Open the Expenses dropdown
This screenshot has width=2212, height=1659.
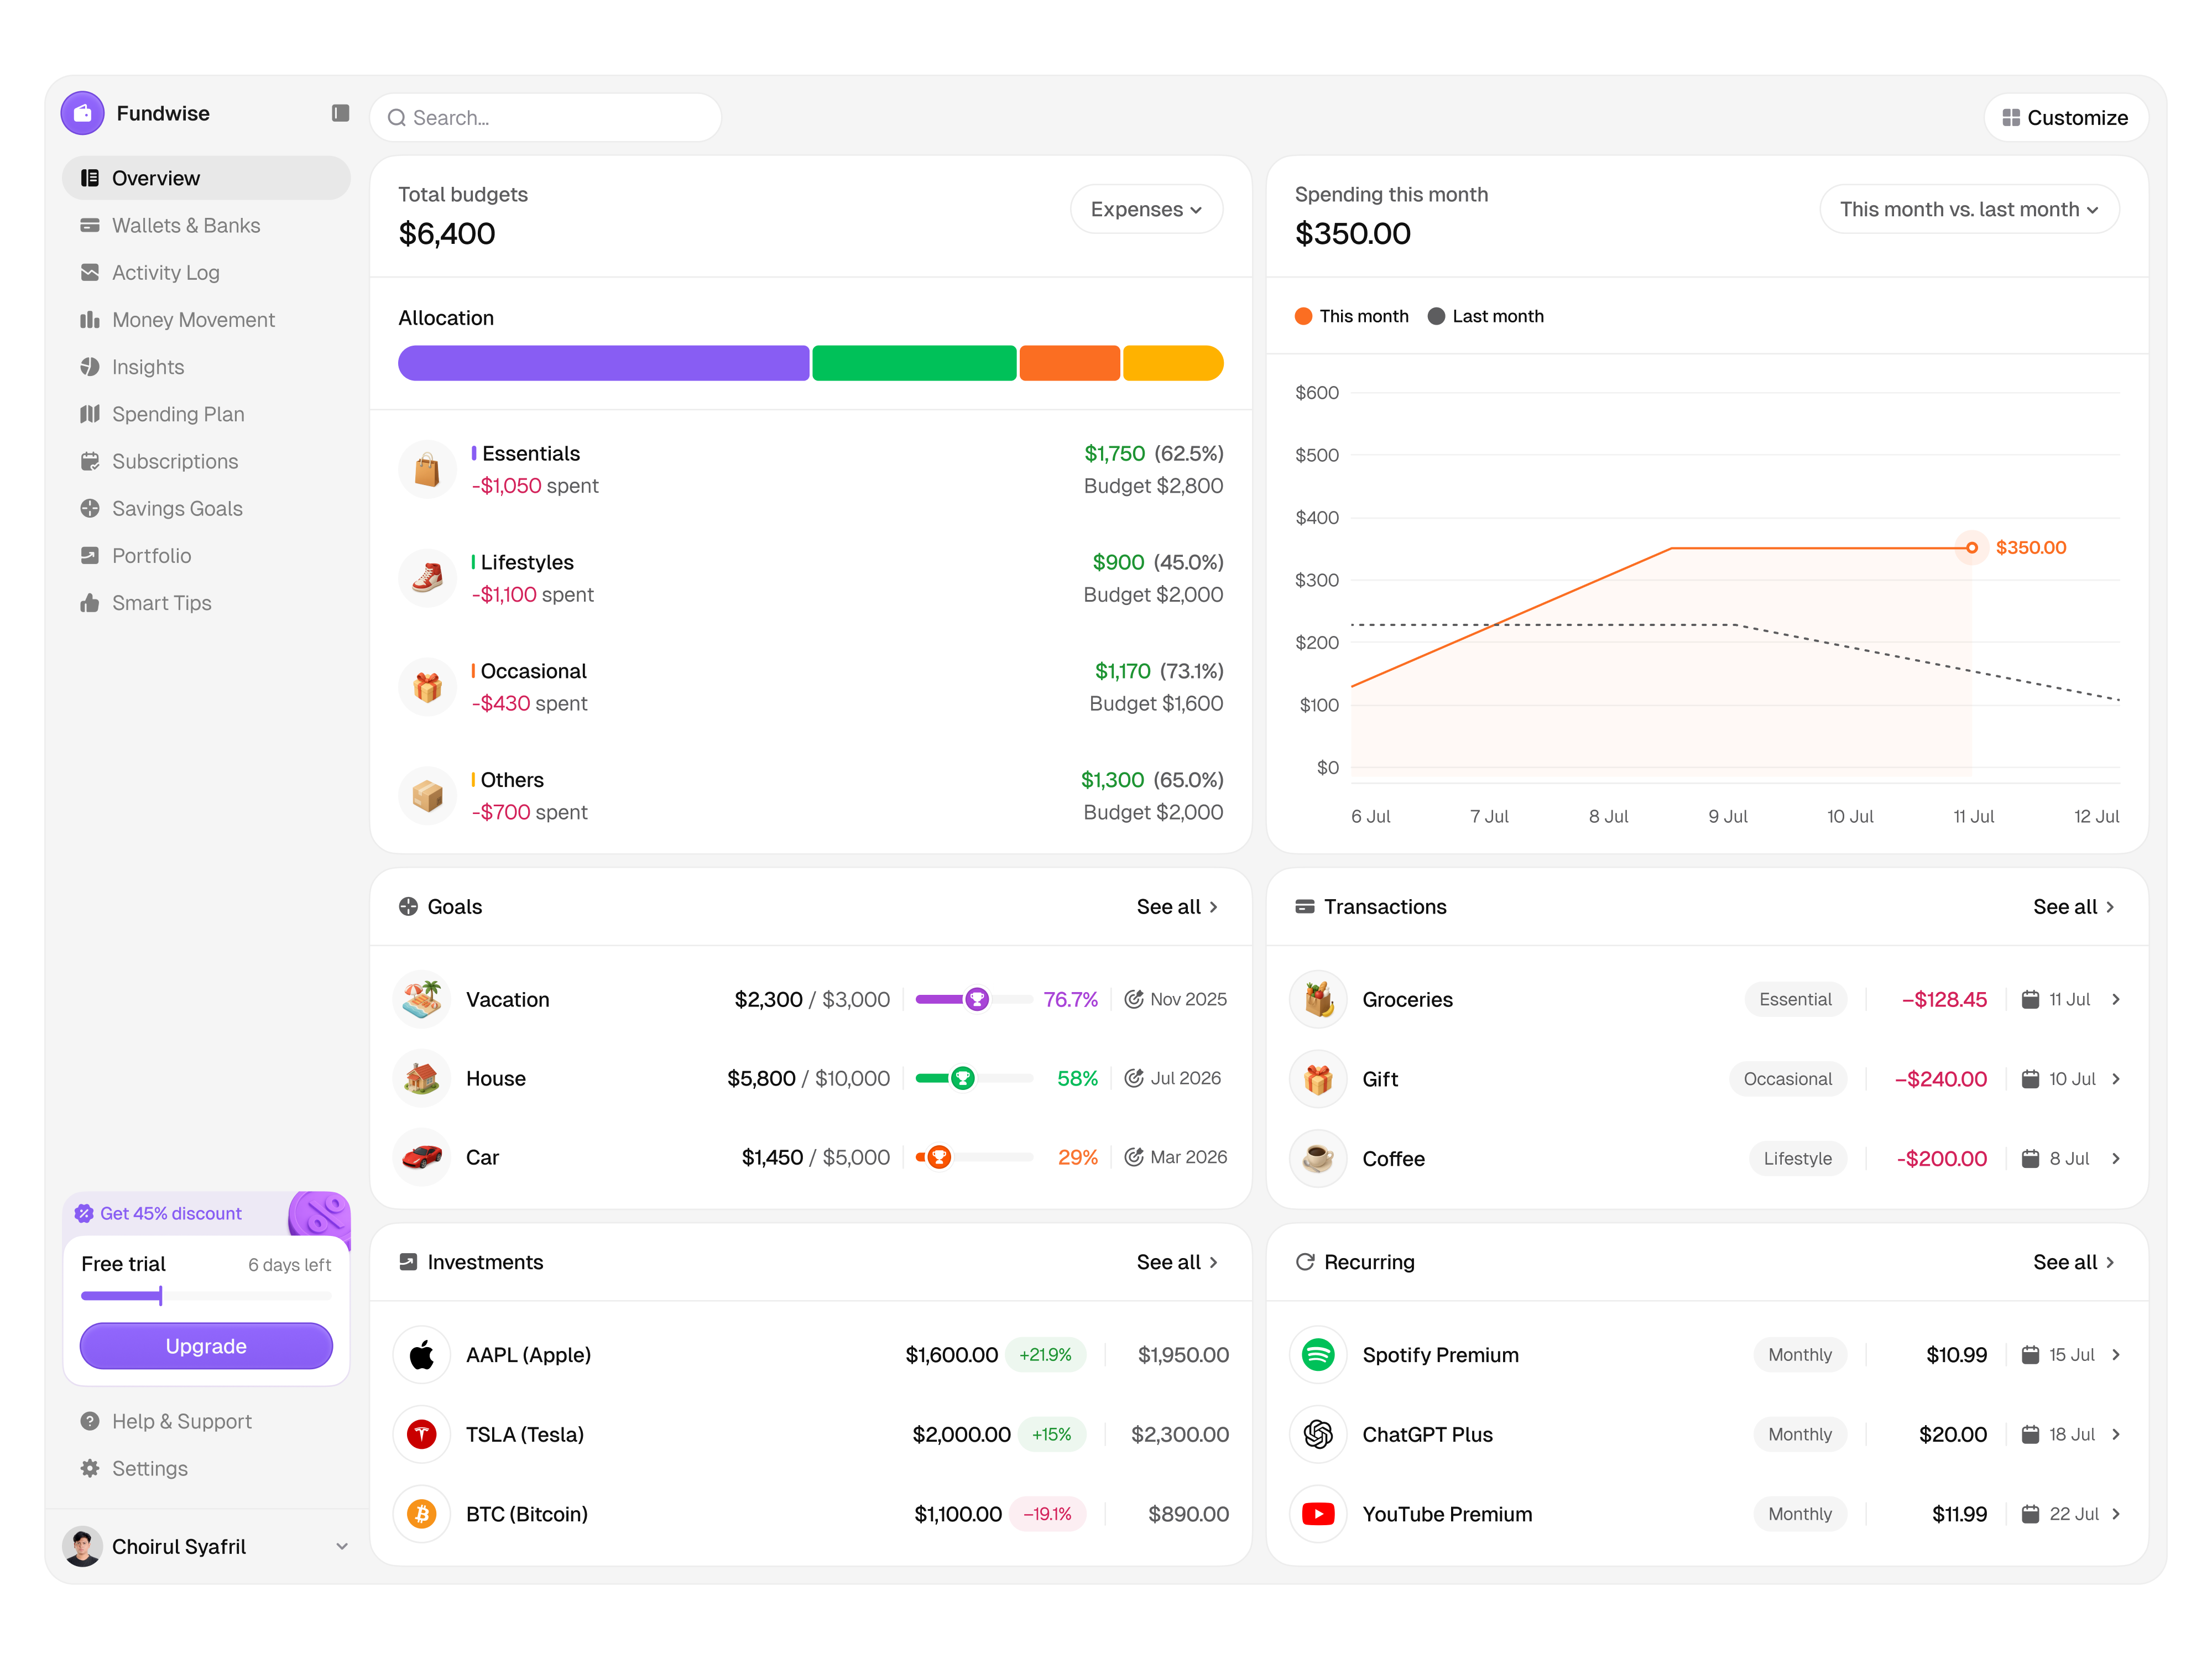[x=1146, y=209]
